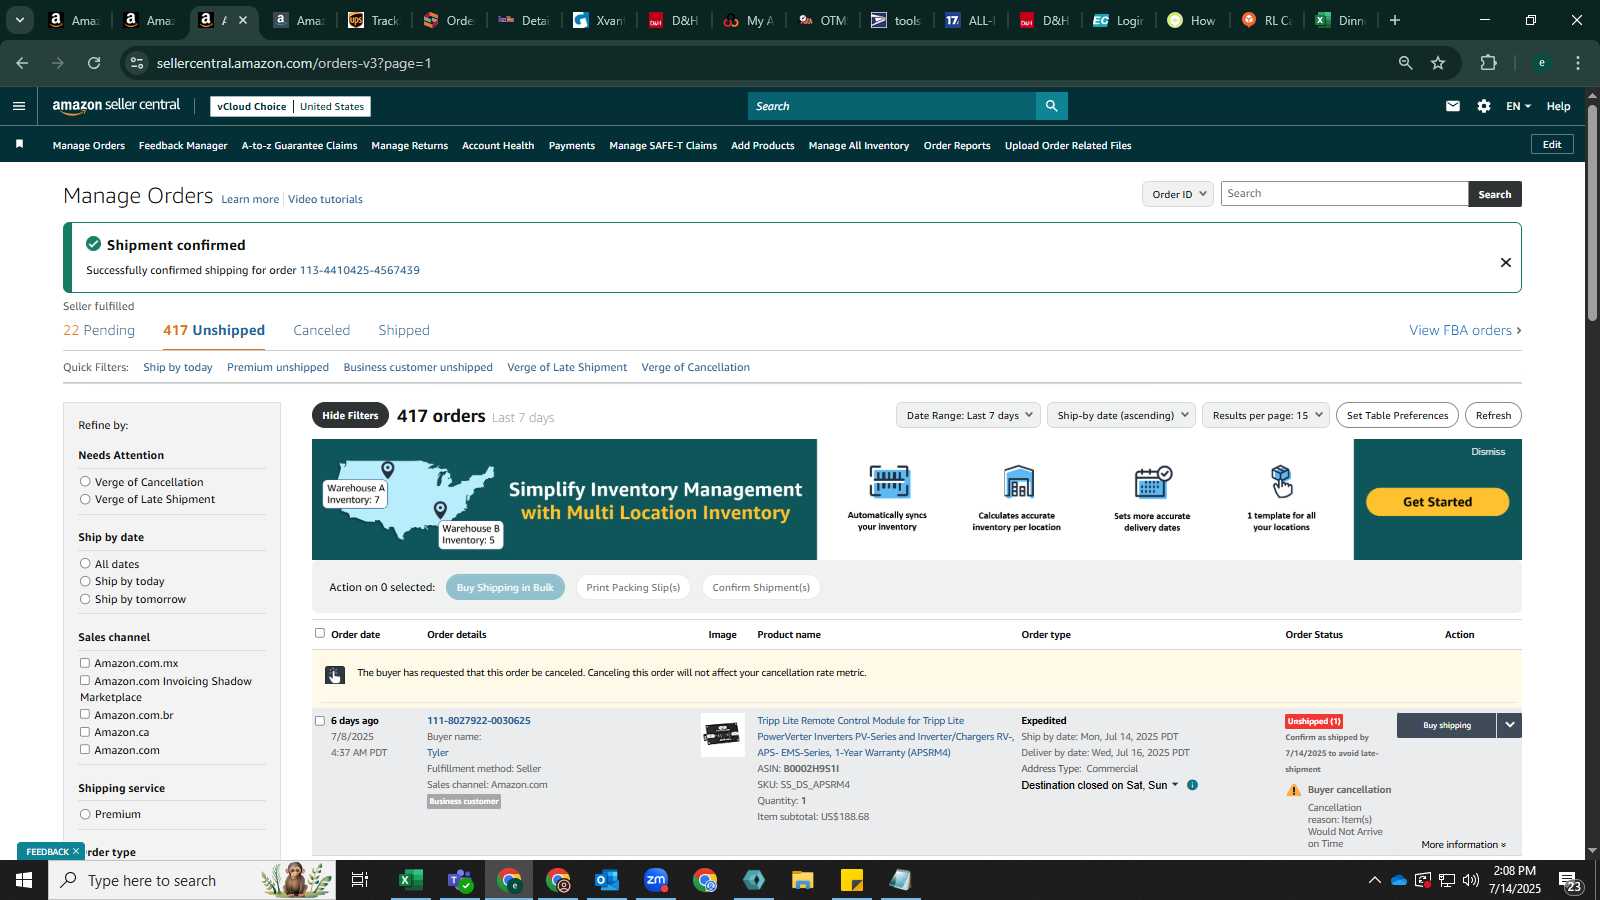This screenshot has width=1600, height=900.
Task: Click in the Order ID search input field
Action: [1344, 194]
